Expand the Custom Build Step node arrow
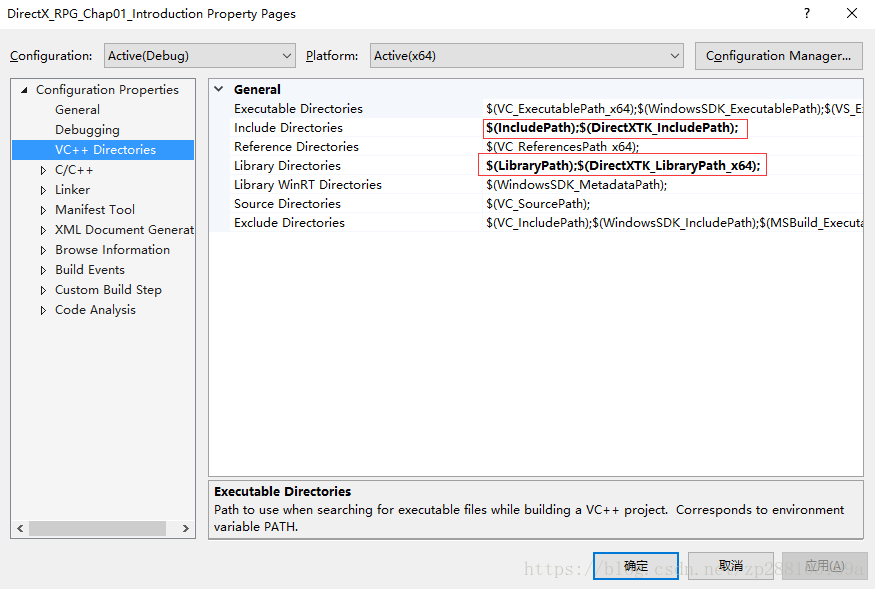The height and width of the screenshot is (589, 875). click(x=43, y=290)
